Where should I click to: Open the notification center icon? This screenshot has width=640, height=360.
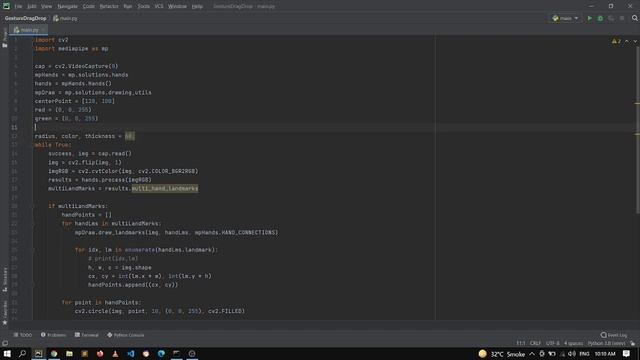click(x=627, y=353)
